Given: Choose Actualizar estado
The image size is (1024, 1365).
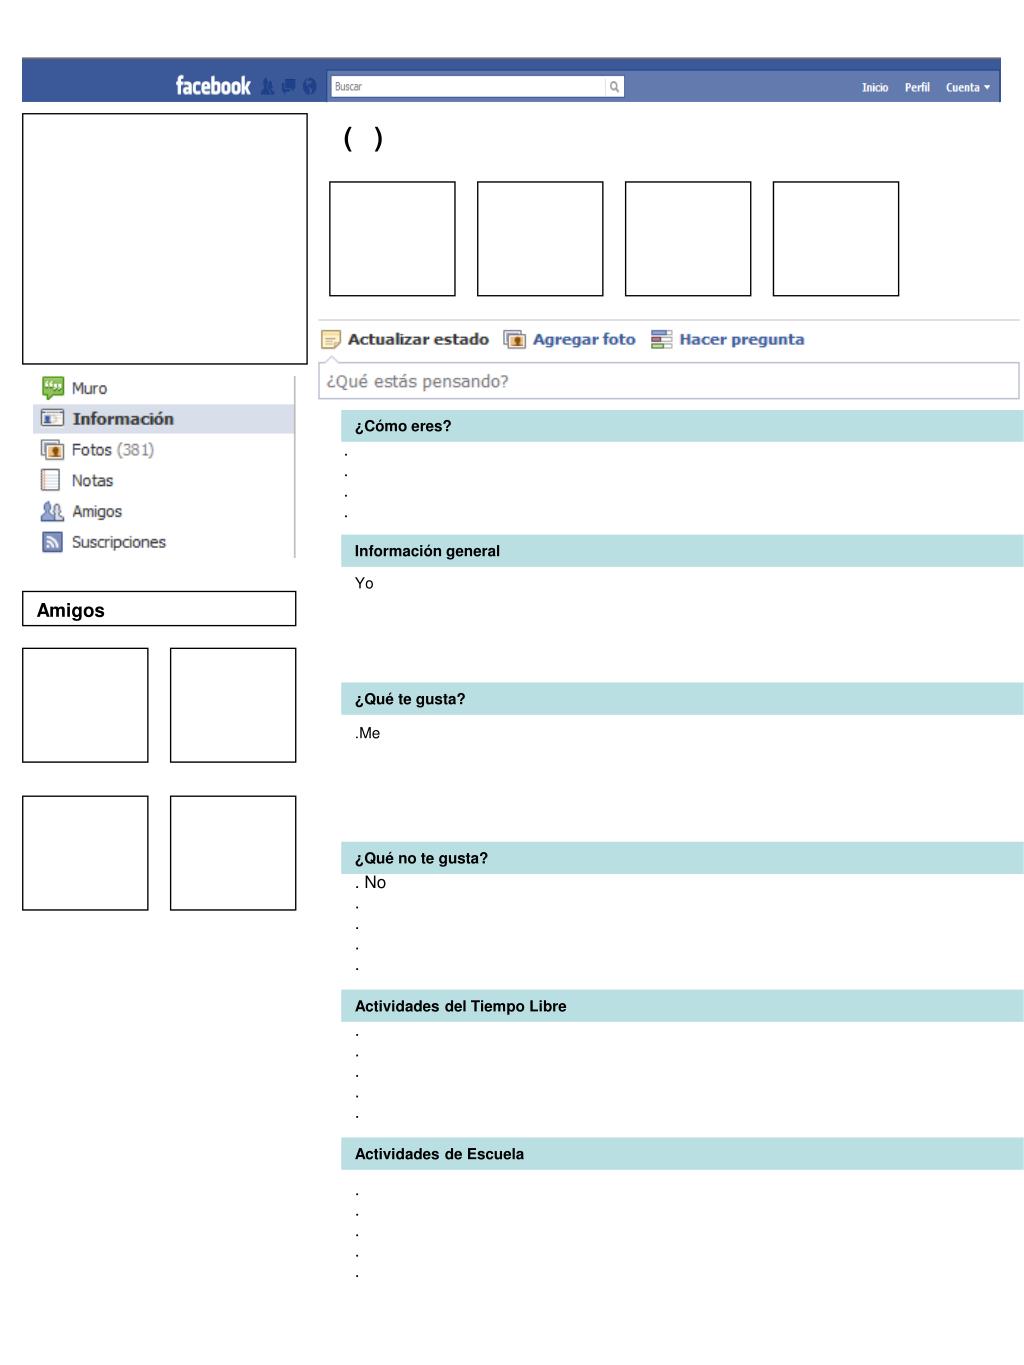Looking at the screenshot, I should coord(405,339).
